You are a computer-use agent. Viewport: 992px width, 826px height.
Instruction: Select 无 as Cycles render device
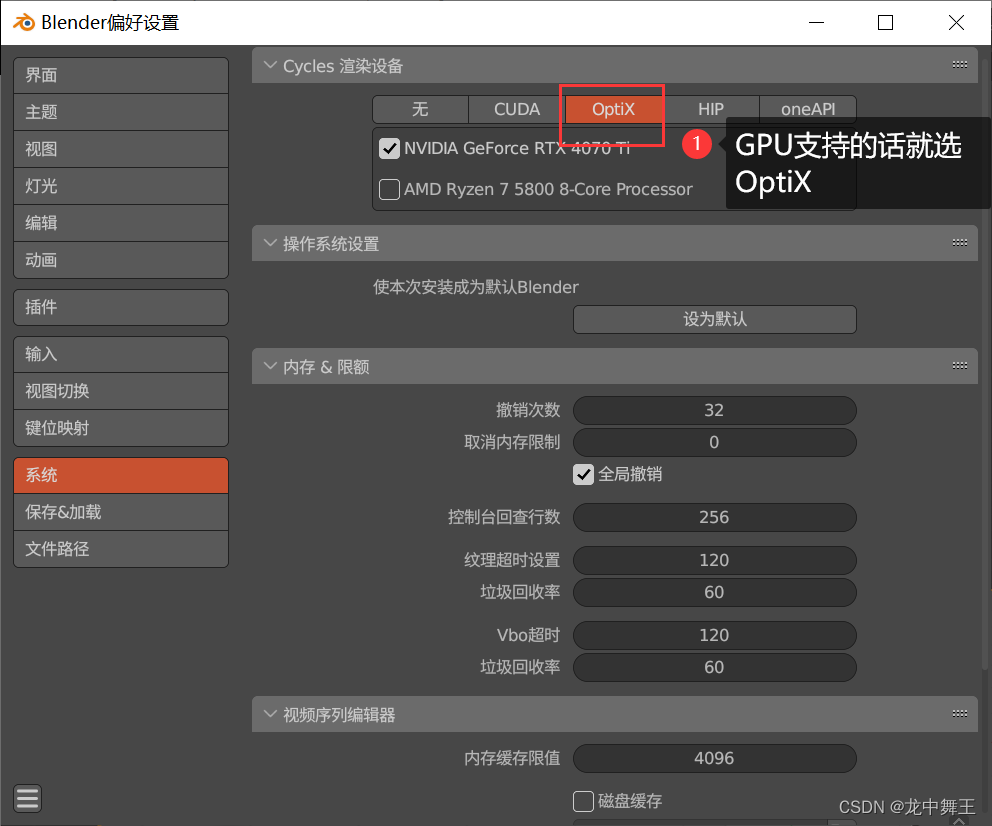pos(420,109)
